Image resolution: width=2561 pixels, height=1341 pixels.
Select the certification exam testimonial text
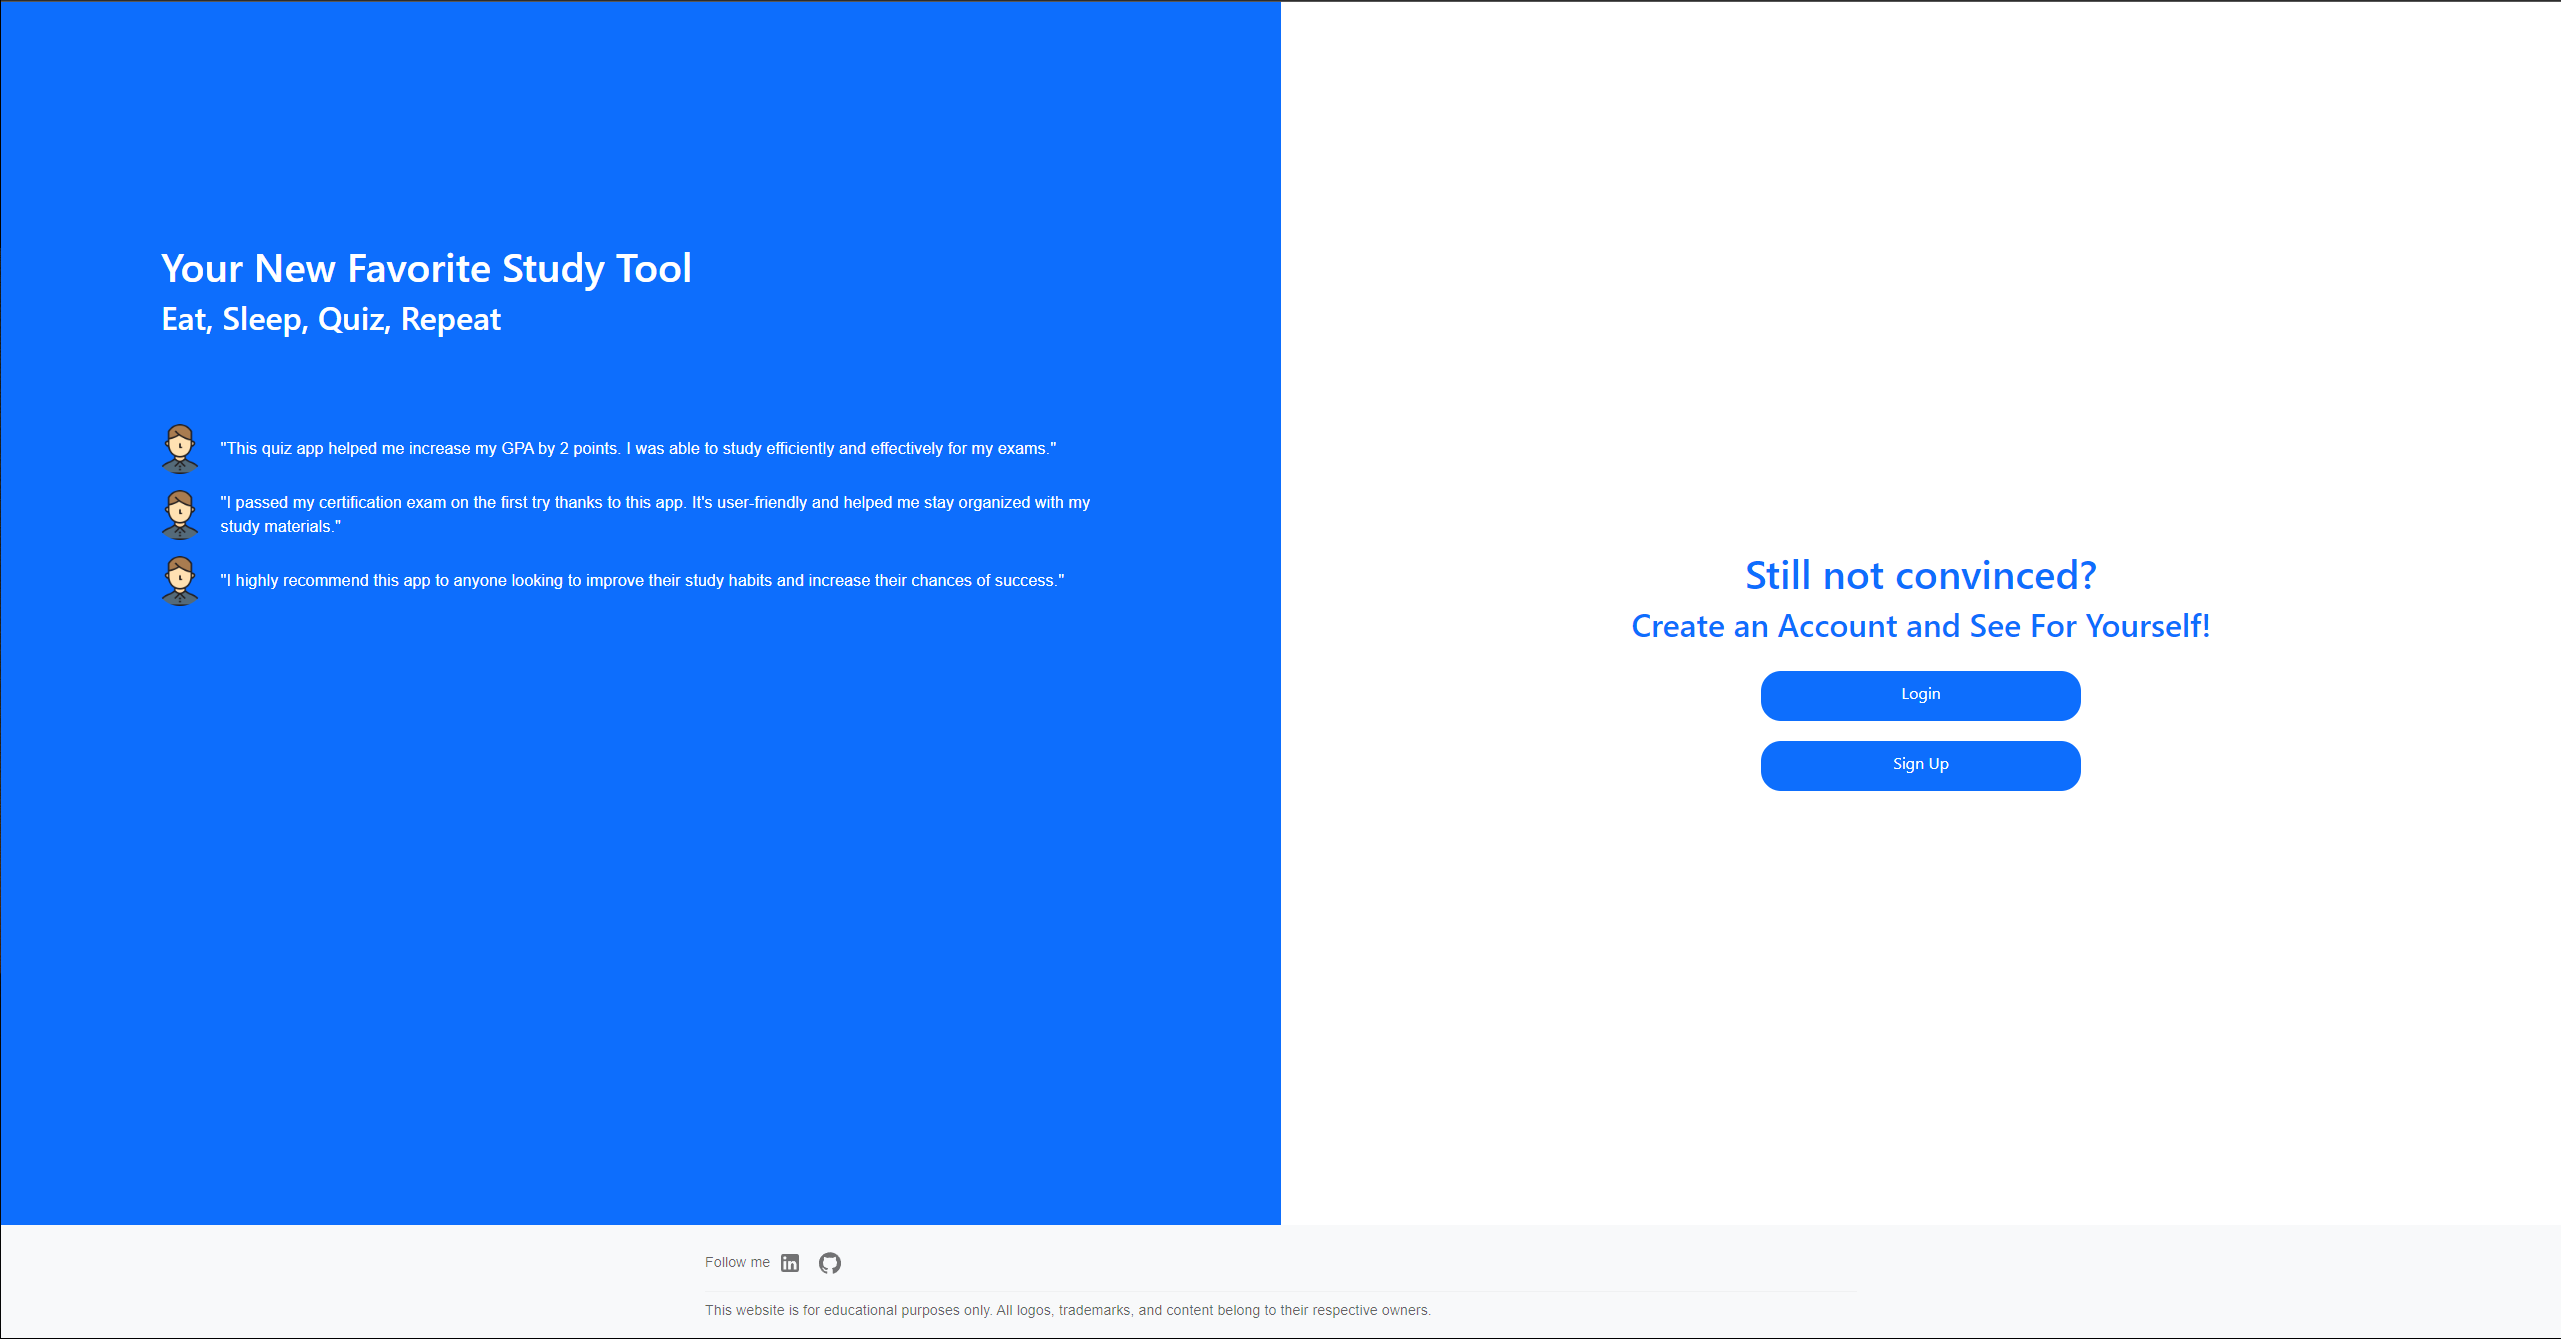coord(655,503)
